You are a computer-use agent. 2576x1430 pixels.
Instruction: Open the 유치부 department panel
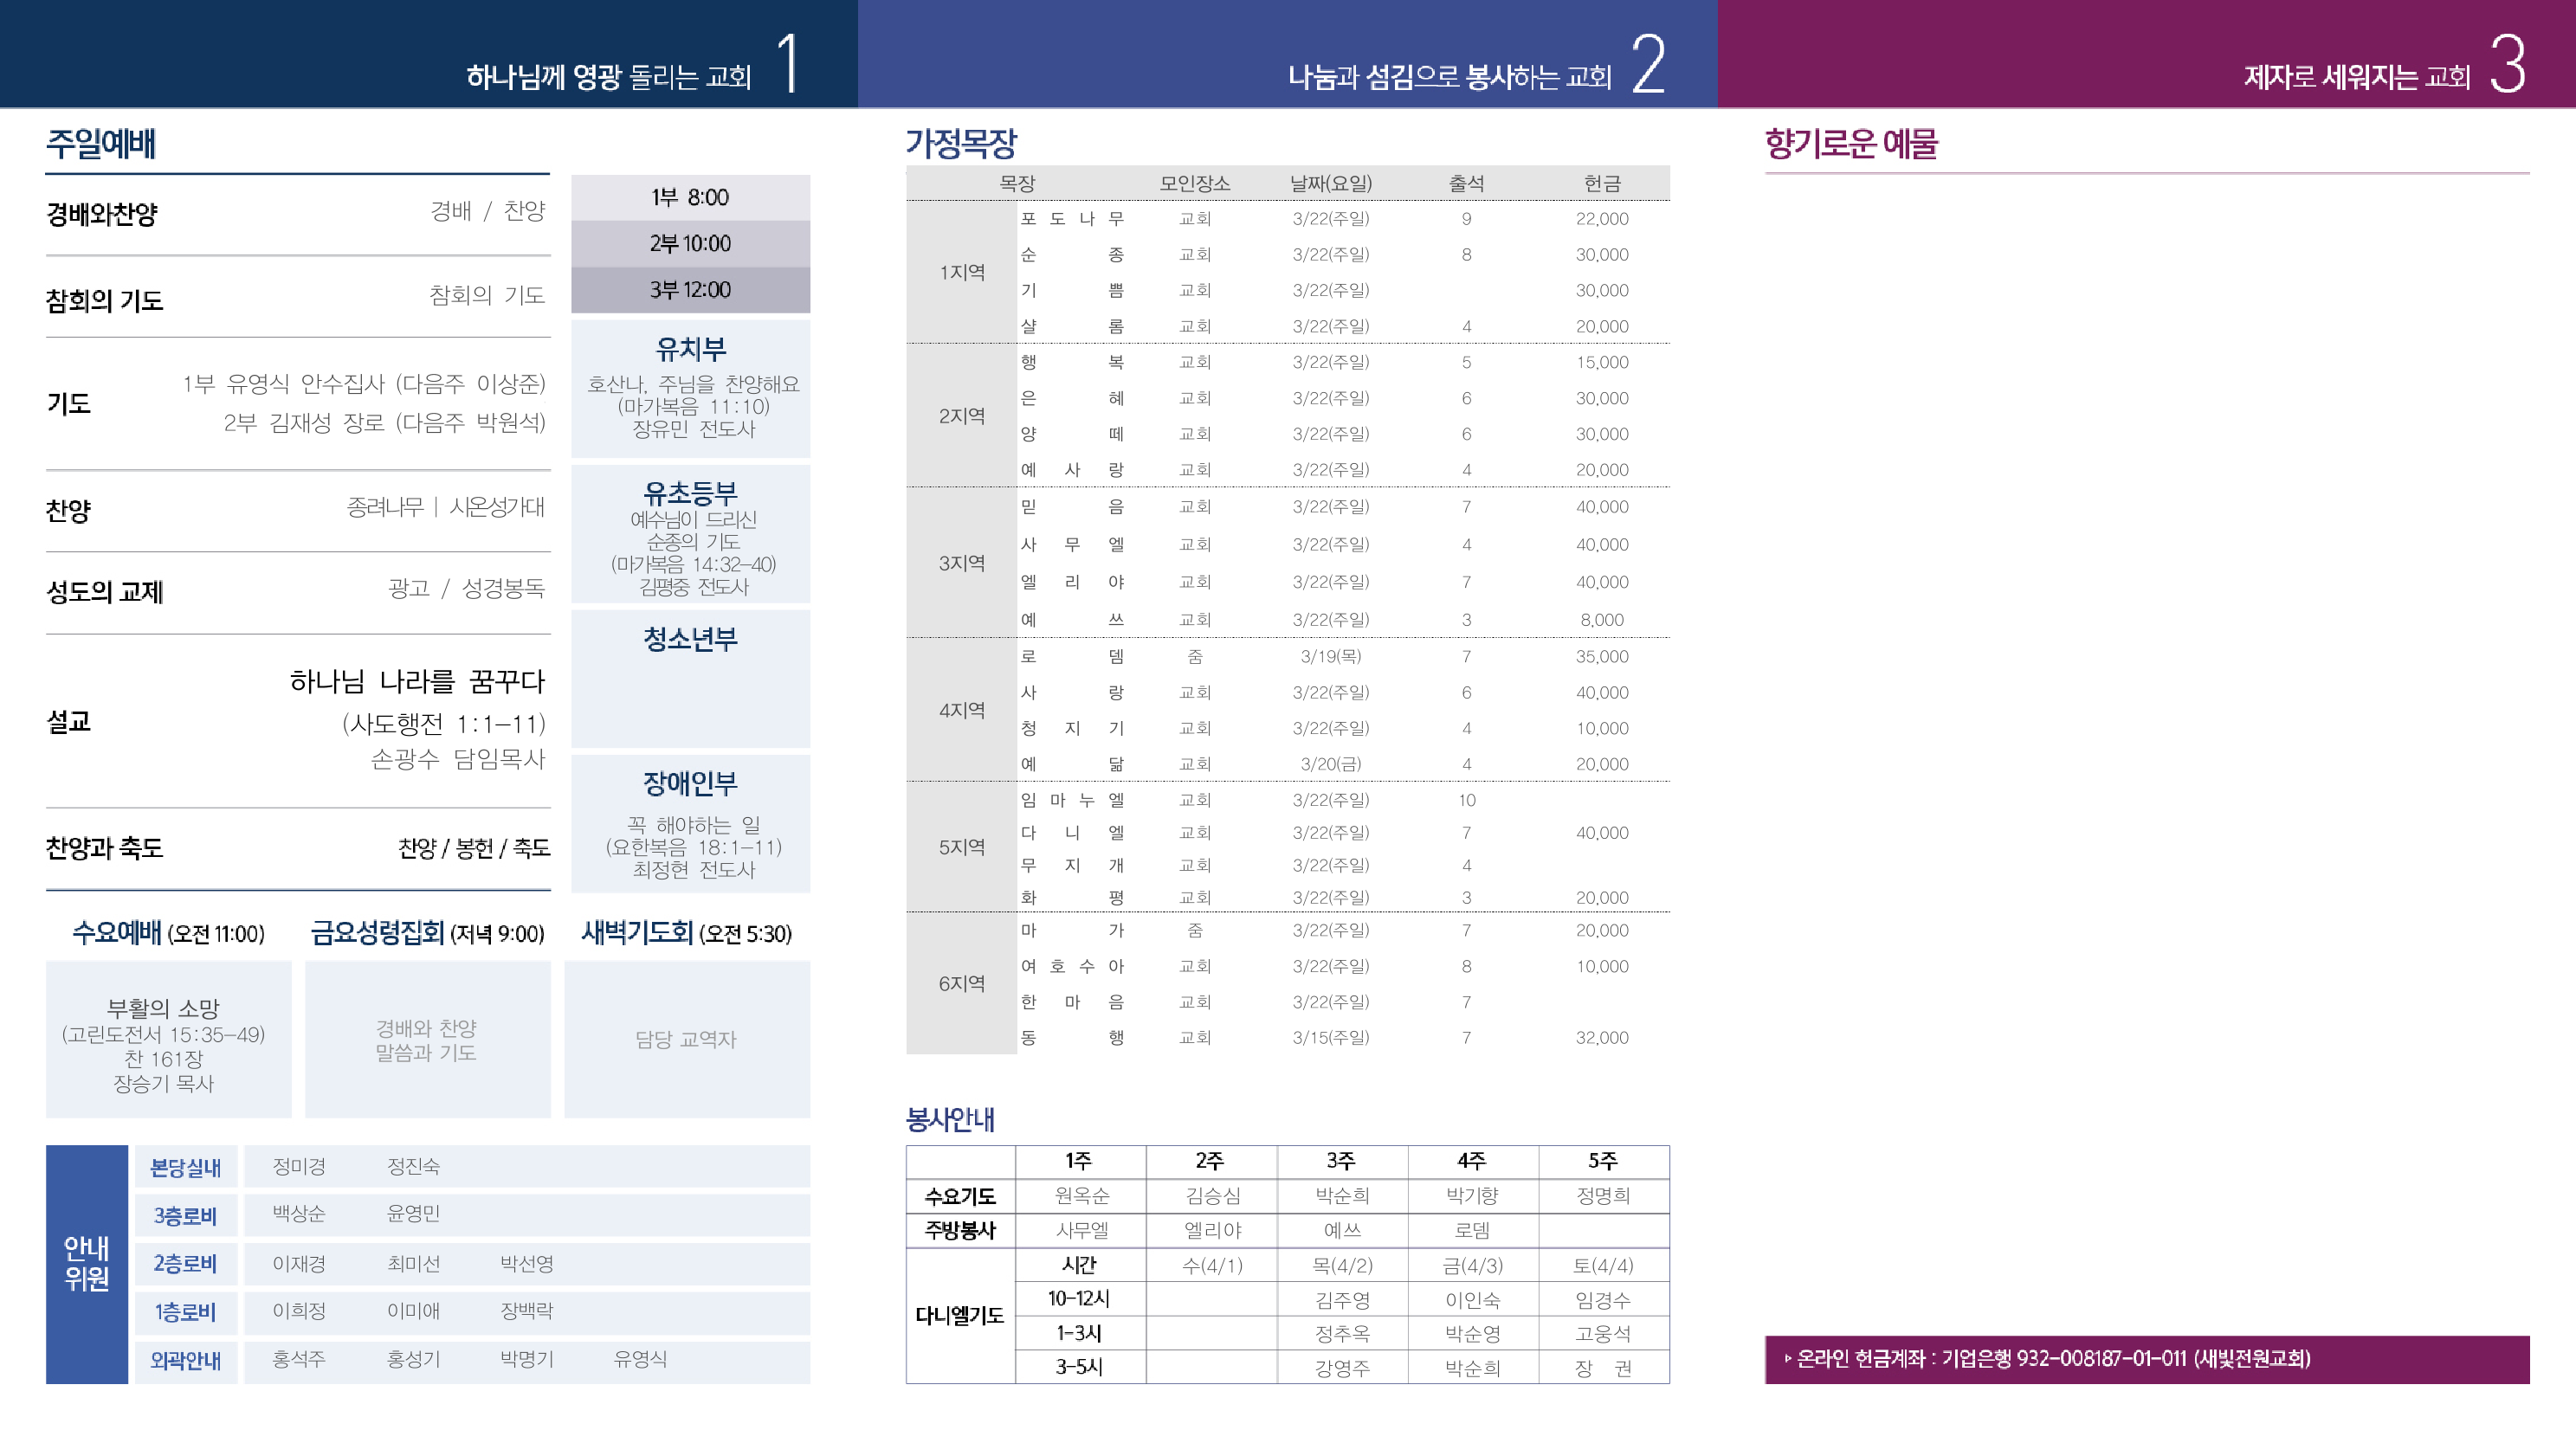pyautogui.click(x=692, y=349)
